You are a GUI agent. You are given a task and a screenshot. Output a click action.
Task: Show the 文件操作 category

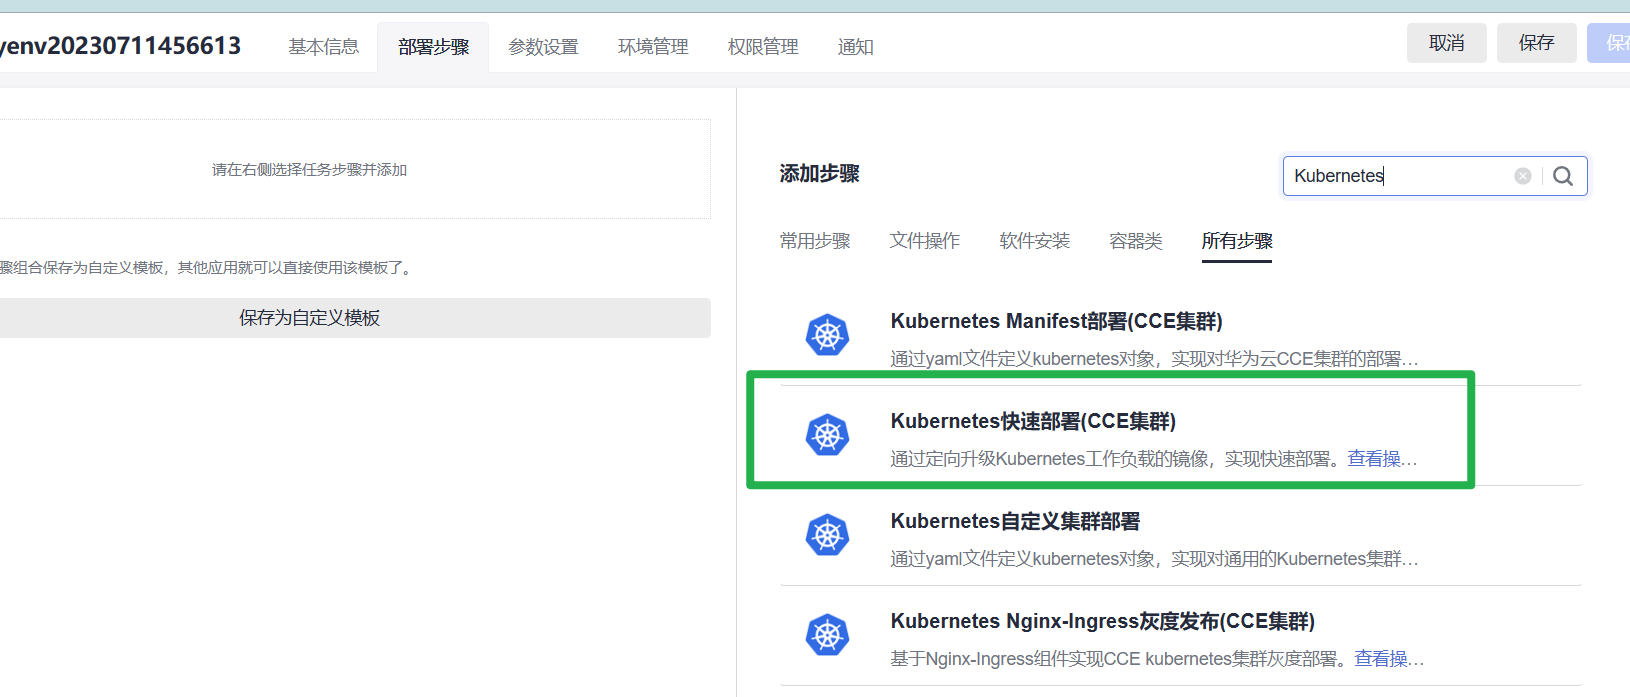[925, 241]
